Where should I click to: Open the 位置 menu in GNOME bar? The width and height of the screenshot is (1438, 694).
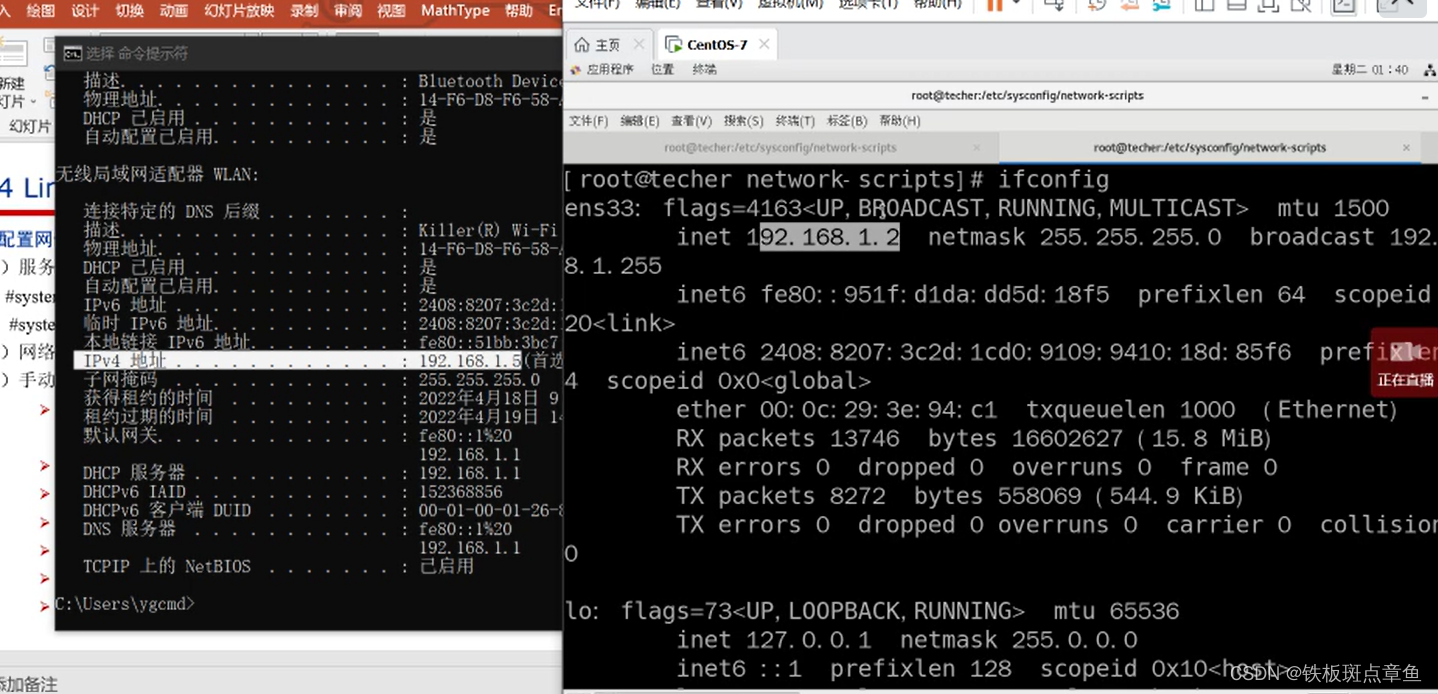(662, 70)
